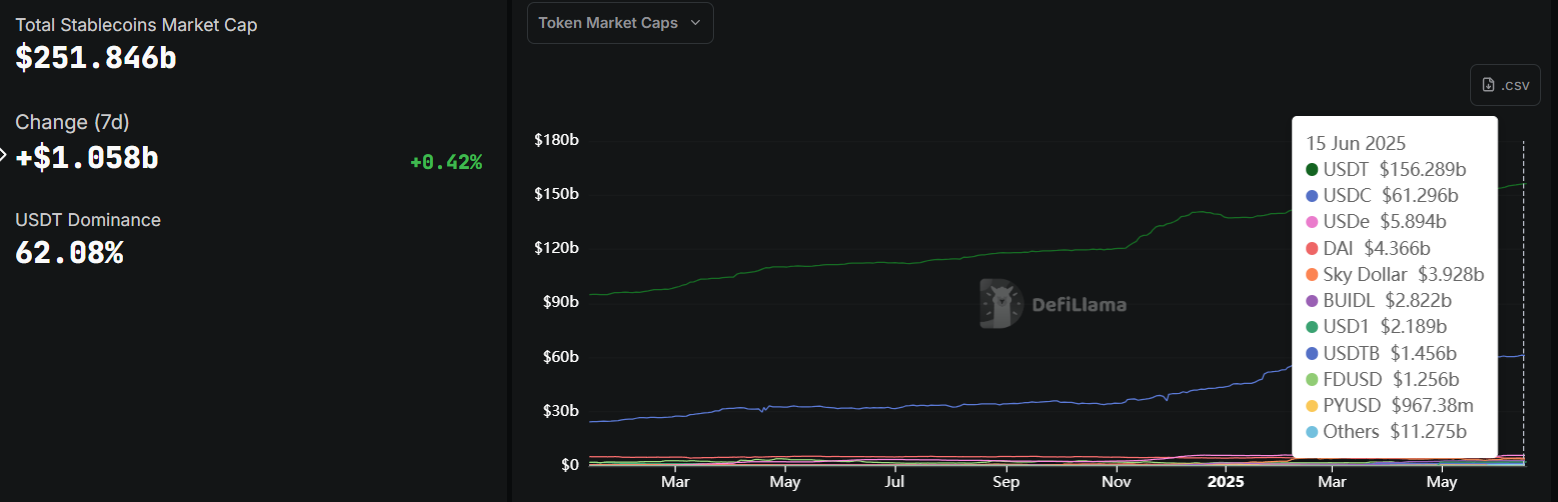Click the chevron arrow in Token Market Caps
Image resolution: width=1558 pixels, height=502 pixels.
point(695,23)
